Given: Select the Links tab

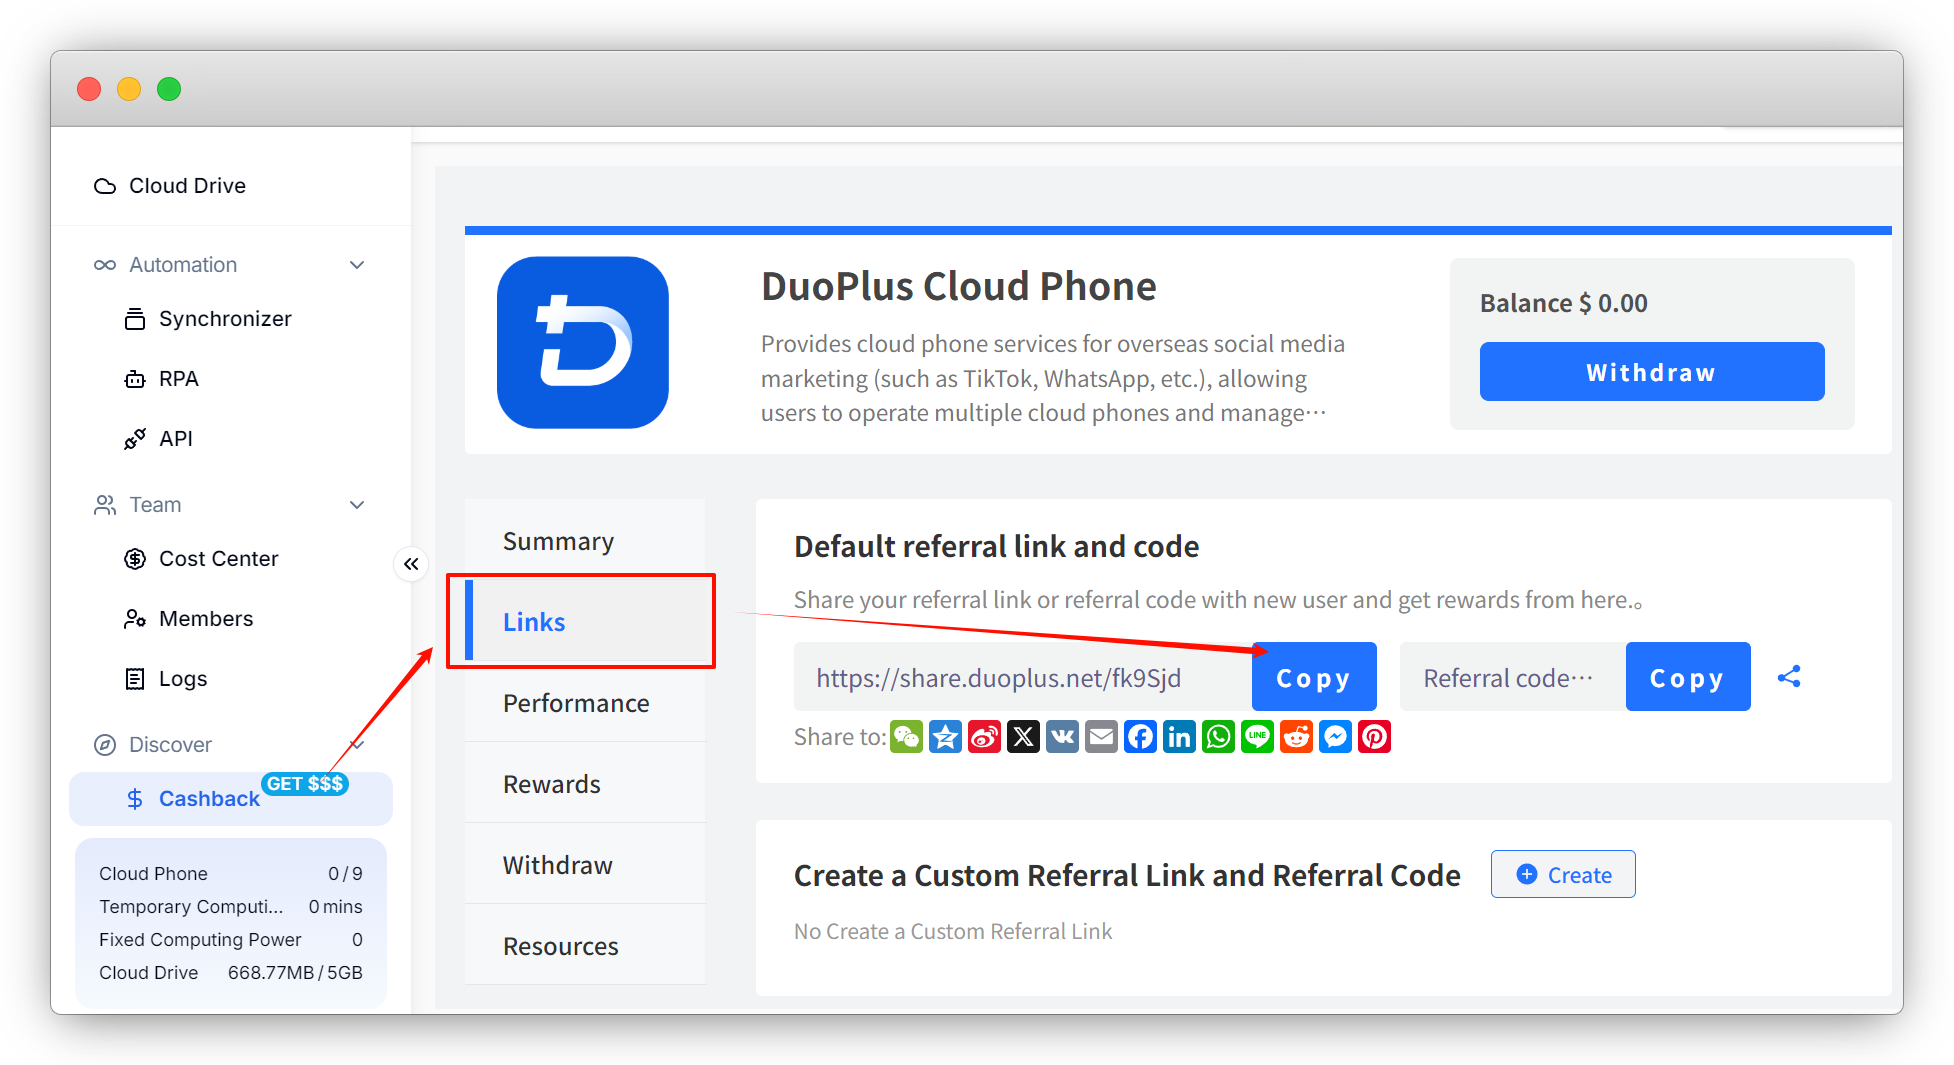Looking at the screenshot, I should point(585,621).
